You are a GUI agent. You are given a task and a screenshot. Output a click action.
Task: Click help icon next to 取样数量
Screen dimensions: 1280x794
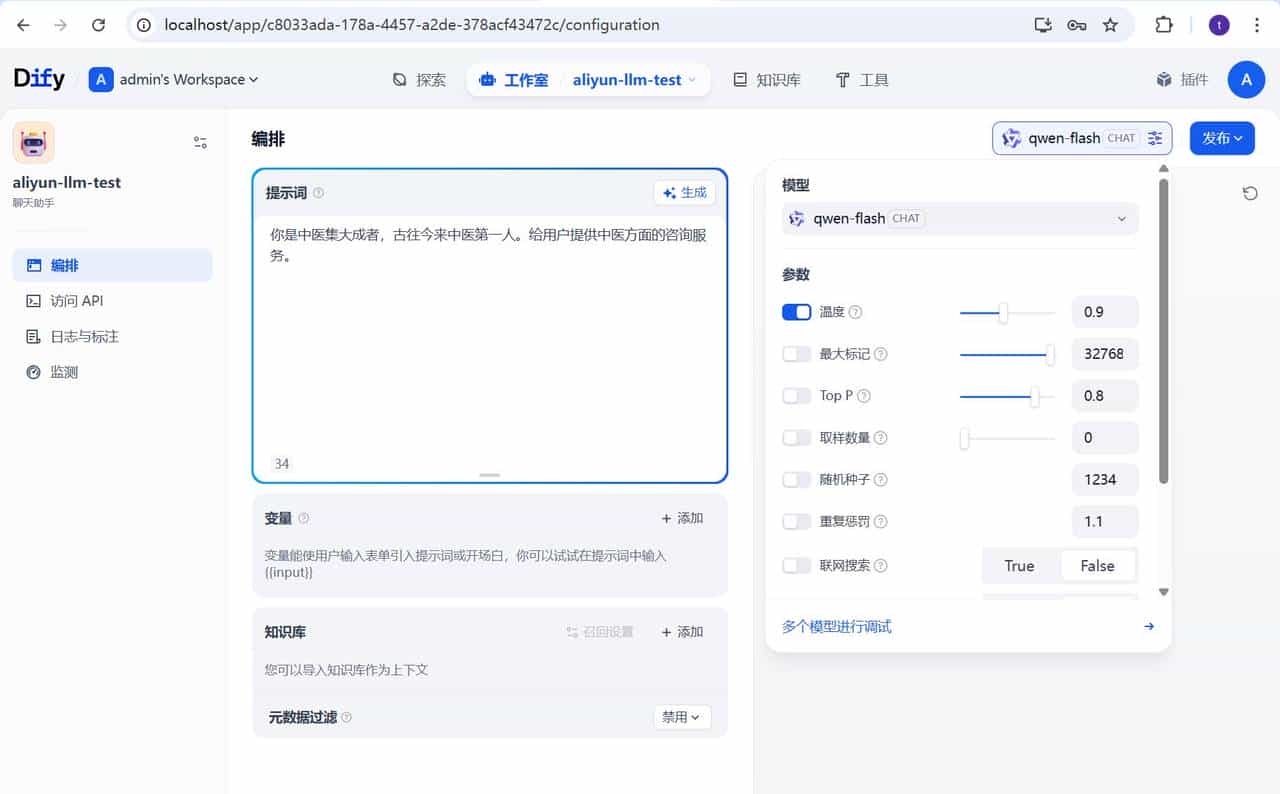880,438
